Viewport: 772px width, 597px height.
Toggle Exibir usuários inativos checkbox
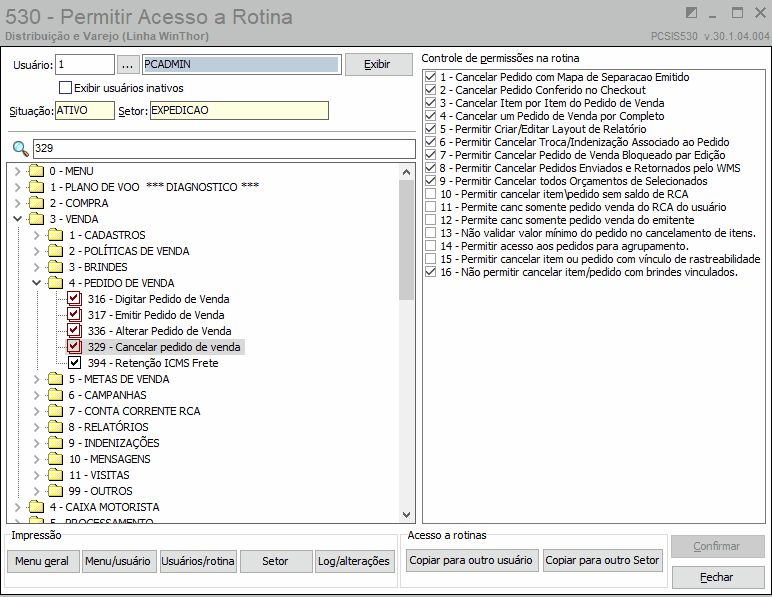click(x=65, y=88)
